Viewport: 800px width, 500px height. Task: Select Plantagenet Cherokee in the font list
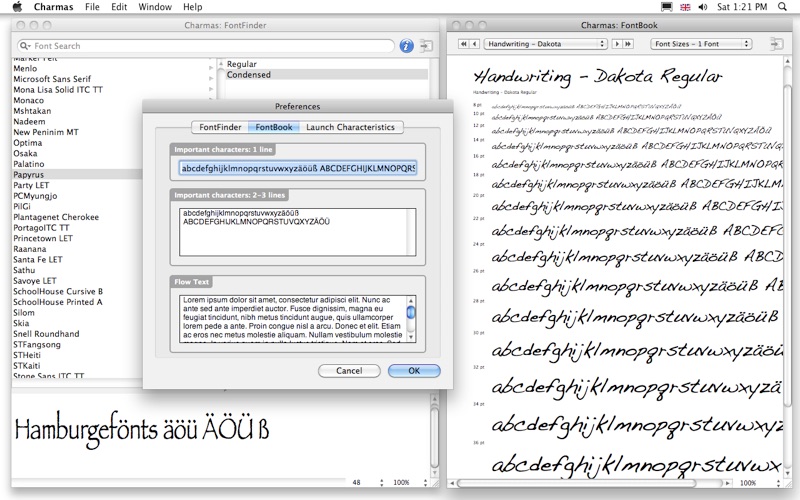tap(56, 217)
